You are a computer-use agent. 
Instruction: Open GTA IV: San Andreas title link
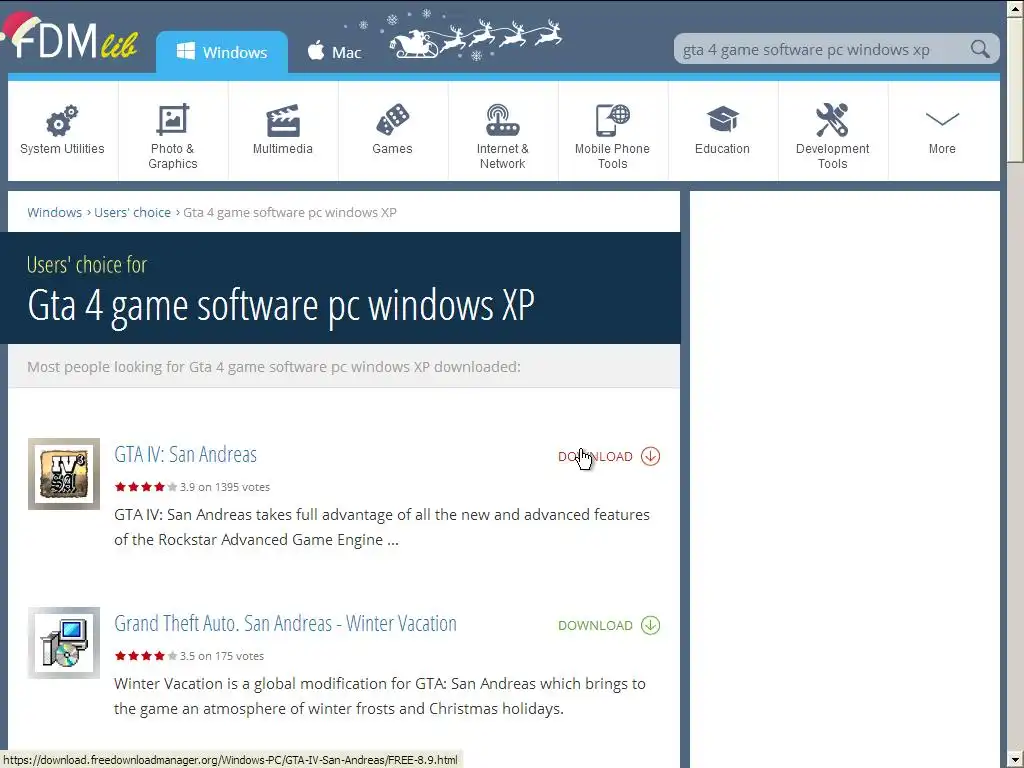[185, 455]
